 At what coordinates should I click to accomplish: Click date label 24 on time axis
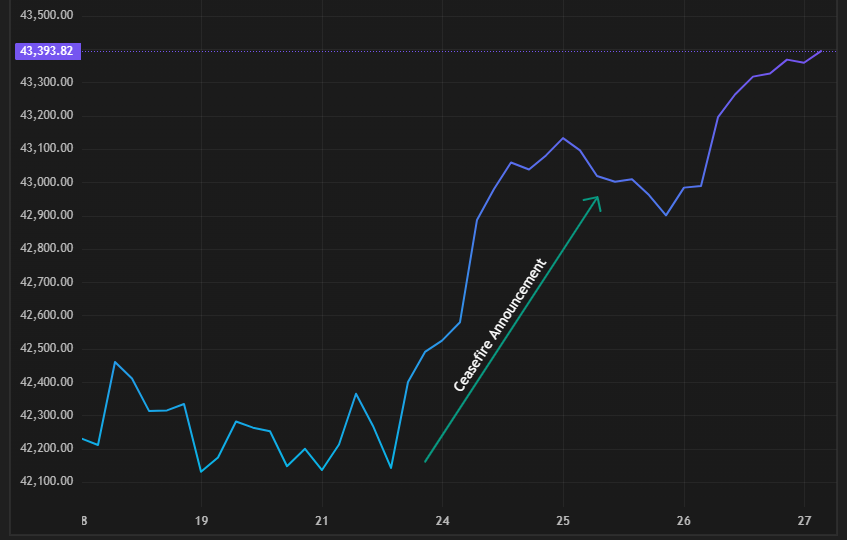coord(442,521)
